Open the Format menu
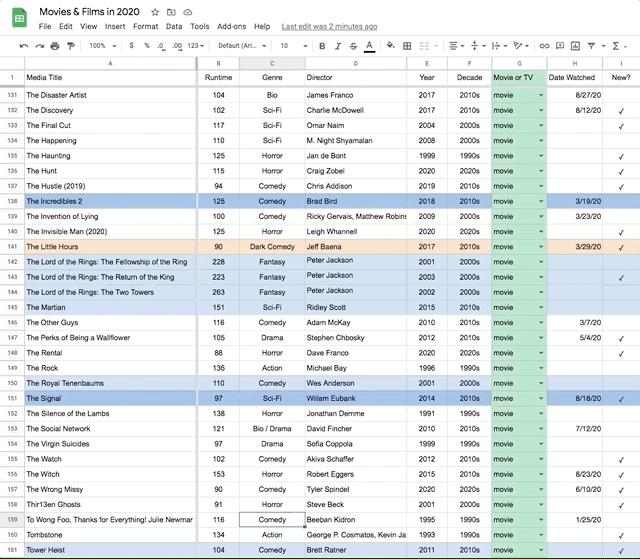The image size is (640, 559). point(145,27)
